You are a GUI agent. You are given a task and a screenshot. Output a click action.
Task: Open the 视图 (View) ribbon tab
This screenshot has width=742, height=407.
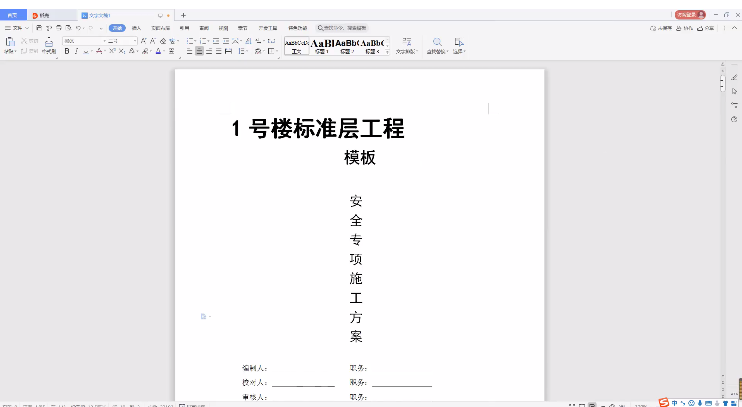(223, 28)
